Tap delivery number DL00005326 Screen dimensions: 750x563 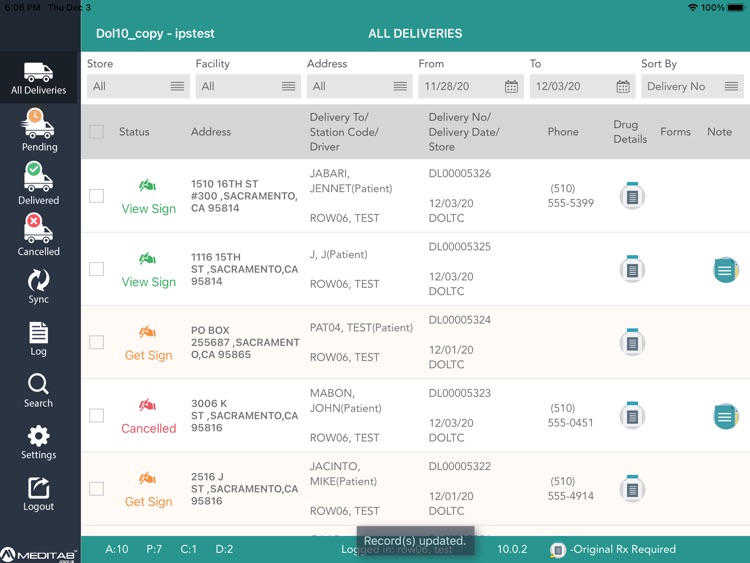pyautogui.click(x=460, y=174)
